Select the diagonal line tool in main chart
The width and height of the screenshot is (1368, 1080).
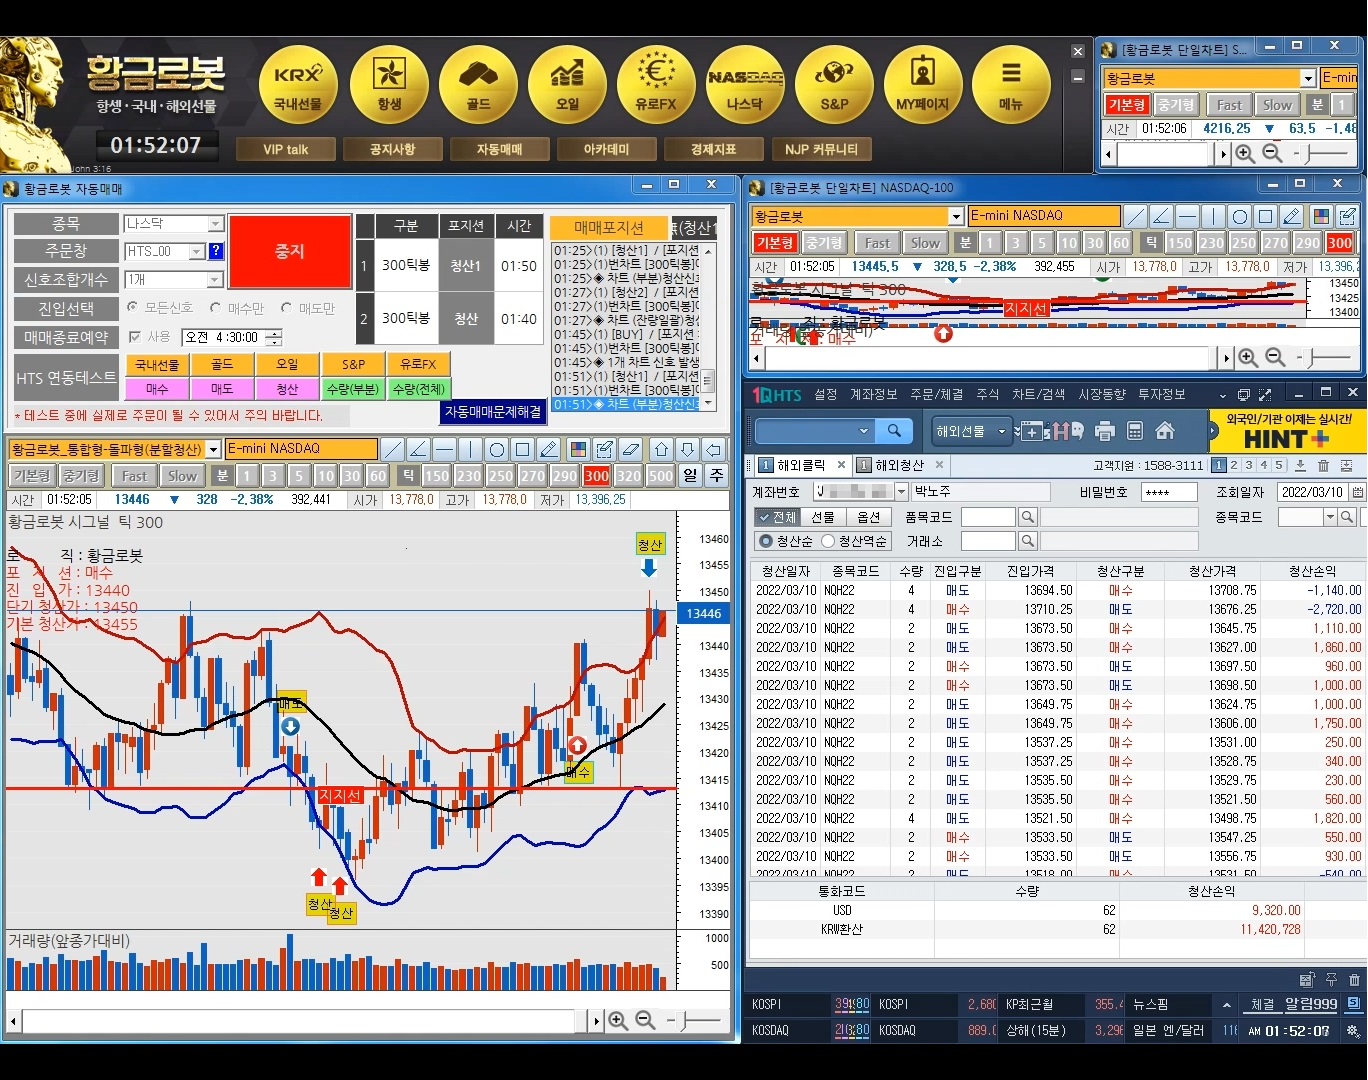click(393, 450)
